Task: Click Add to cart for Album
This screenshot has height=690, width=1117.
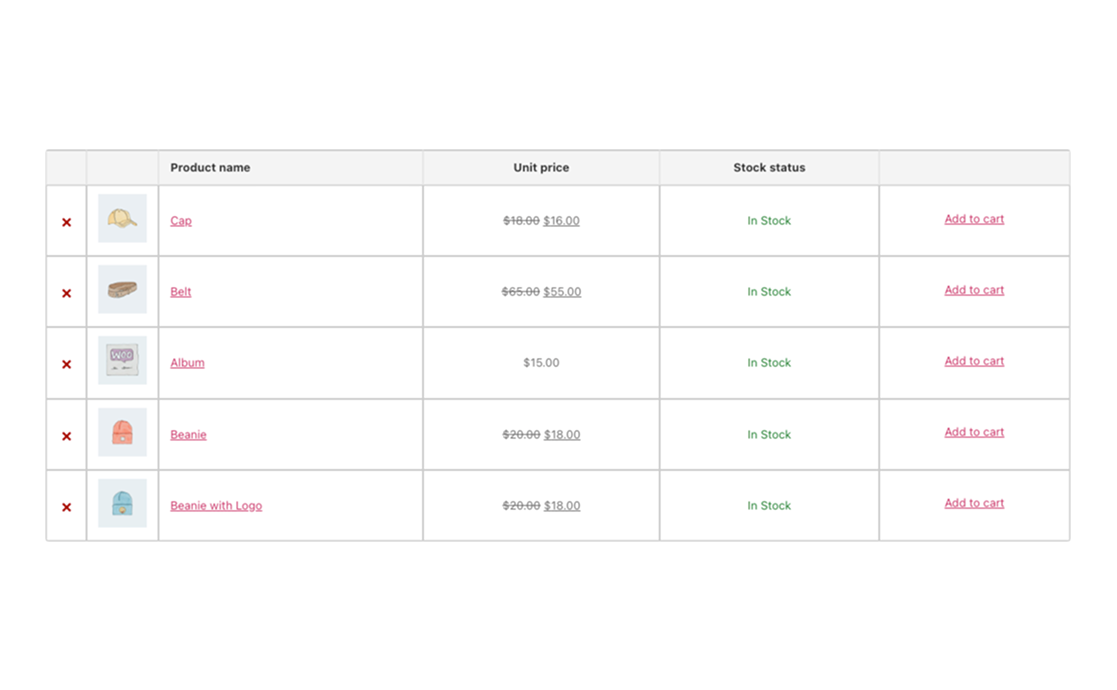Action: click(x=974, y=361)
